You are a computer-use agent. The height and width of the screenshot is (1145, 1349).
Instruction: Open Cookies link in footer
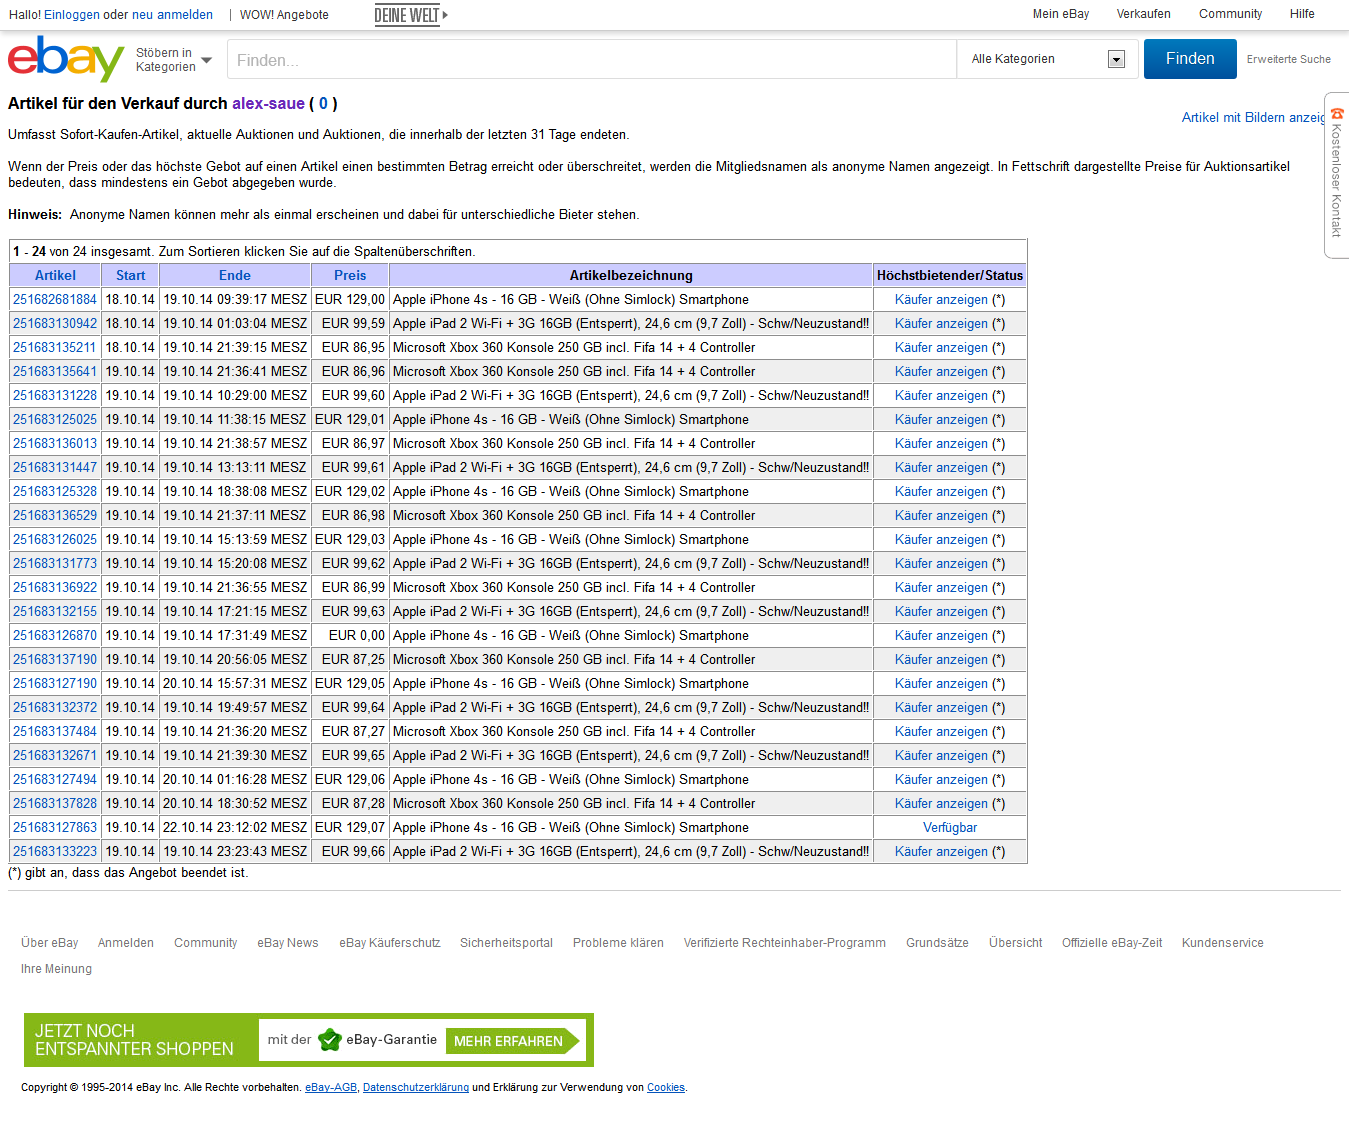point(666,1088)
